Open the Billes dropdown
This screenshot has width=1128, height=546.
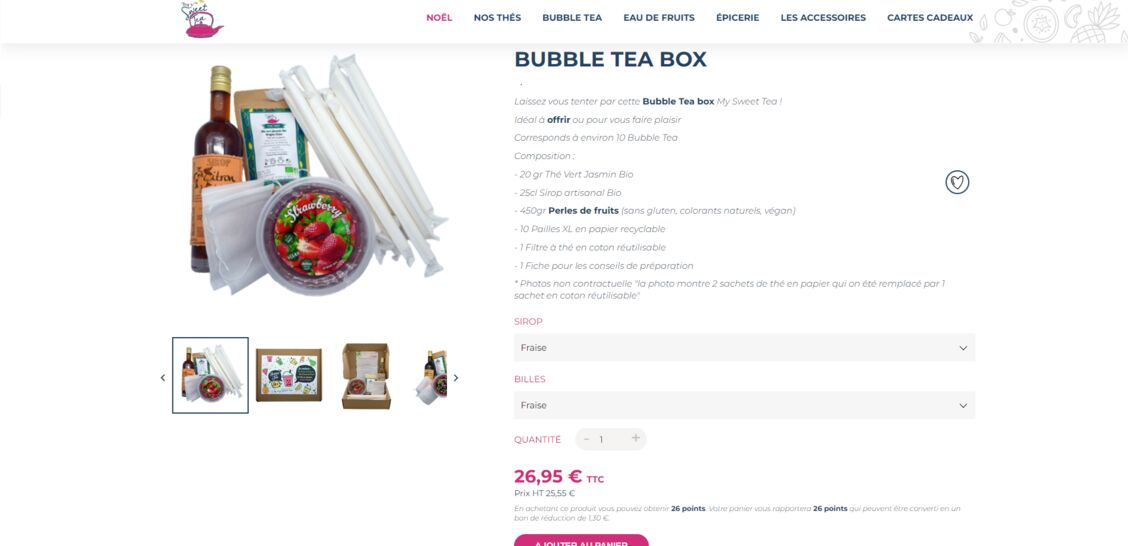[745, 405]
